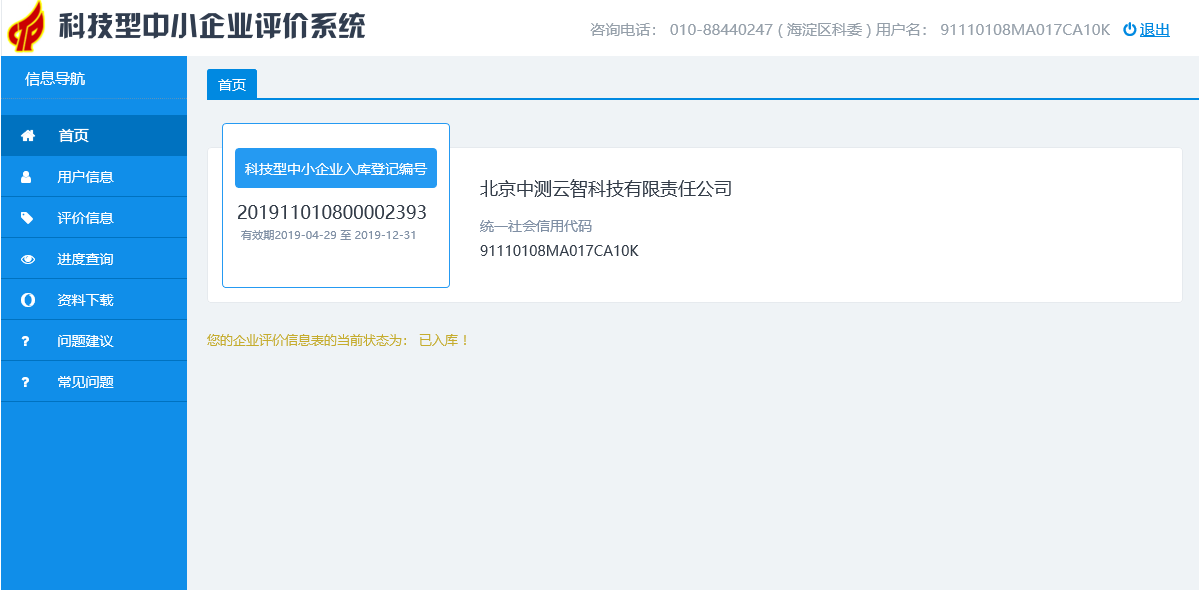Select 进度查询 from the navigation
This screenshot has height=590, width=1199.
94,259
